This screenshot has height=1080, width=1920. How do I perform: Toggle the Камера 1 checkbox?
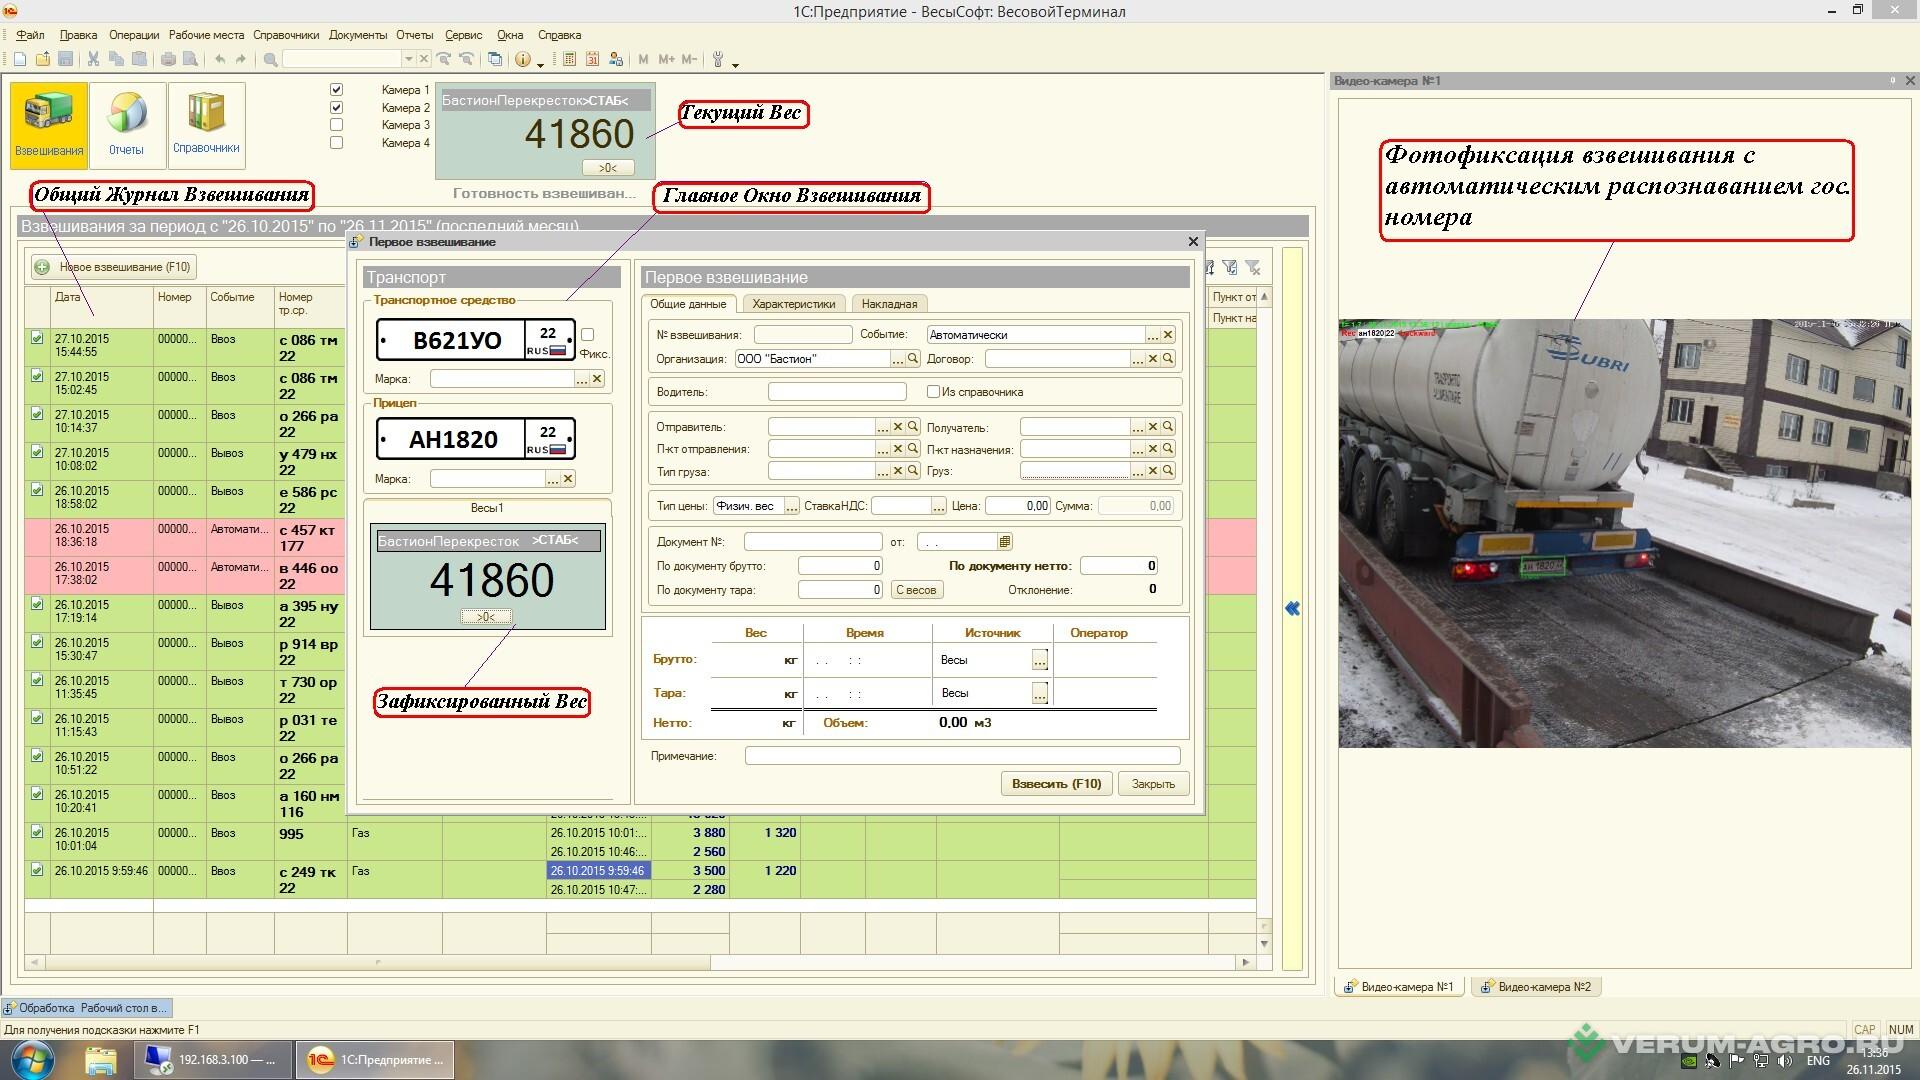tap(336, 89)
